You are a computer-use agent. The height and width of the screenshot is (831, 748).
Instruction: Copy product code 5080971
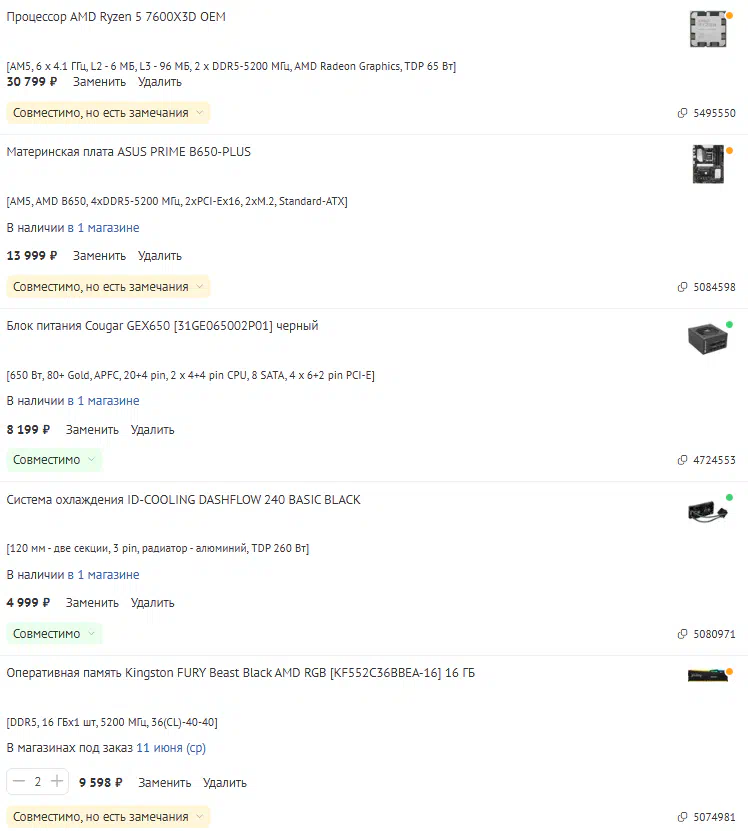pos(706,634)
